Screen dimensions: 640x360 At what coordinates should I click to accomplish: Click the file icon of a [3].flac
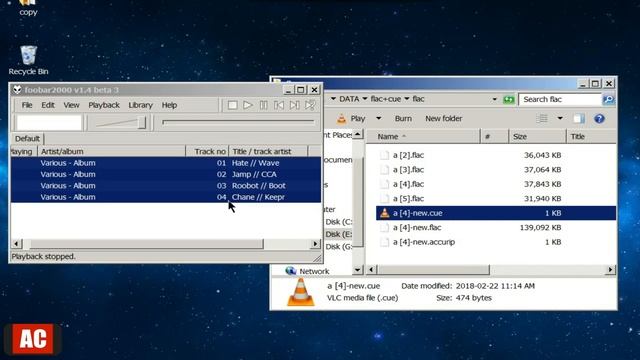click(x=384, y=169)
